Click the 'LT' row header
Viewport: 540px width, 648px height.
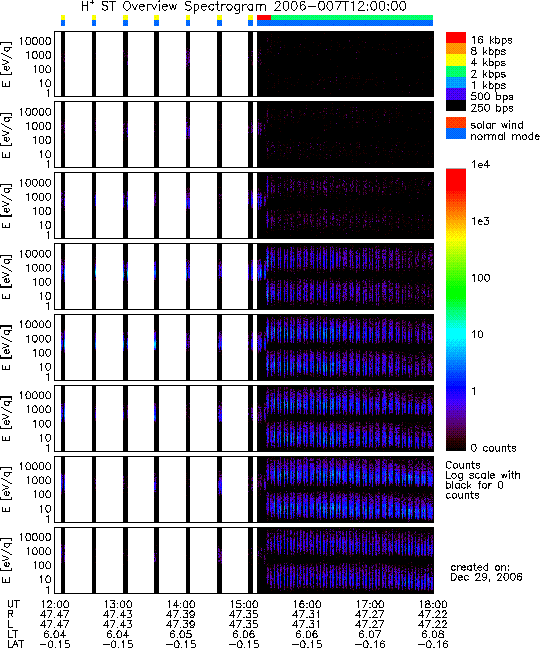click(12, 634)
